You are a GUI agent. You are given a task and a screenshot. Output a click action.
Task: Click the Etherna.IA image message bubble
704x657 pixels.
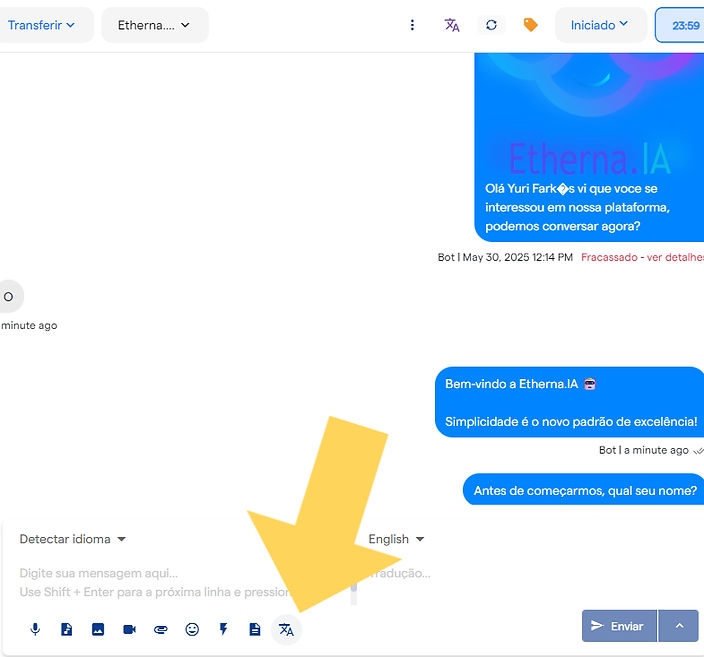point(589,147)
